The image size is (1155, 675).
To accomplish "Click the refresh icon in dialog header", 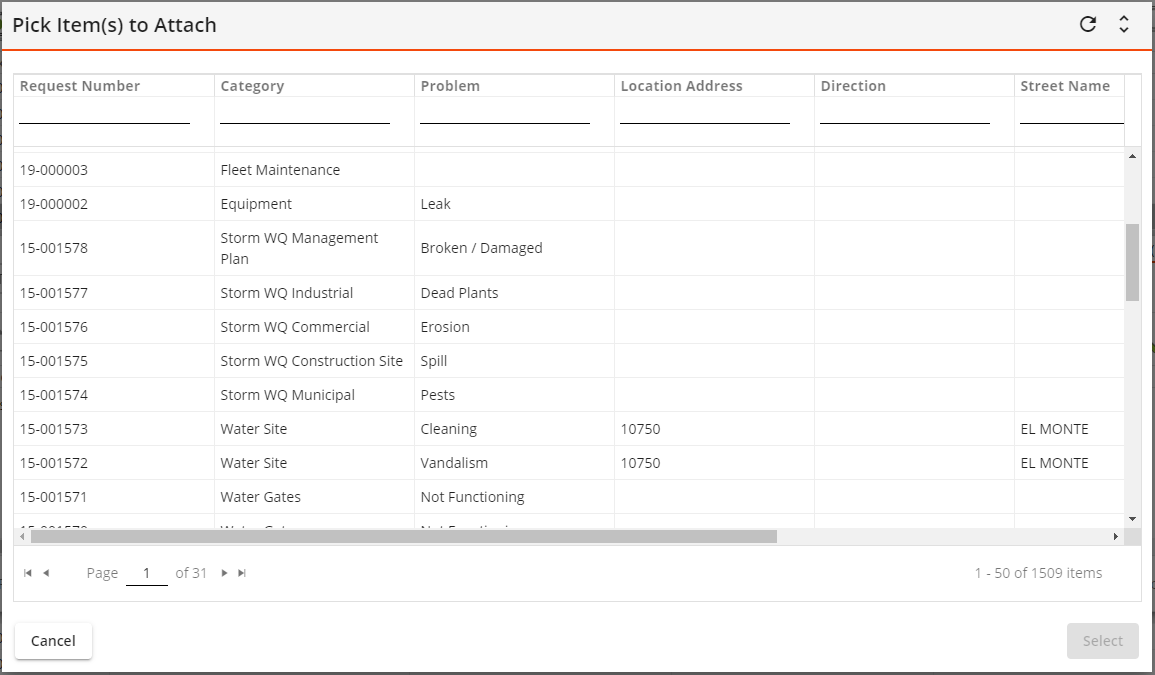I will pyautogui.click(x=1088, y=24).
